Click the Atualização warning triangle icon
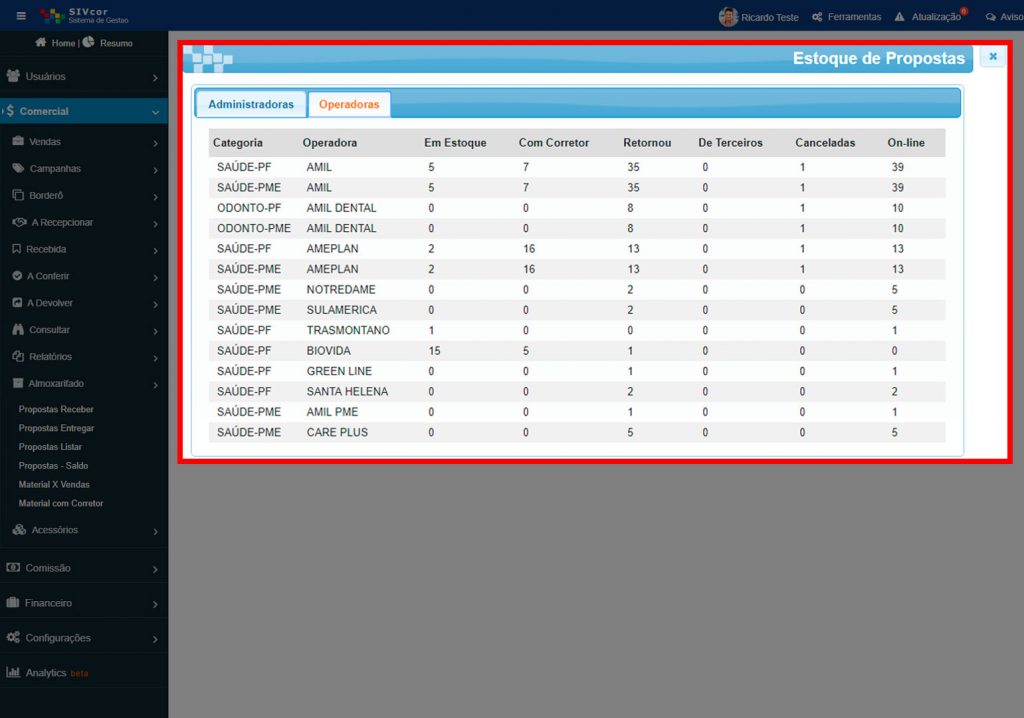The image size is (1024, 718). coord(899,16)
